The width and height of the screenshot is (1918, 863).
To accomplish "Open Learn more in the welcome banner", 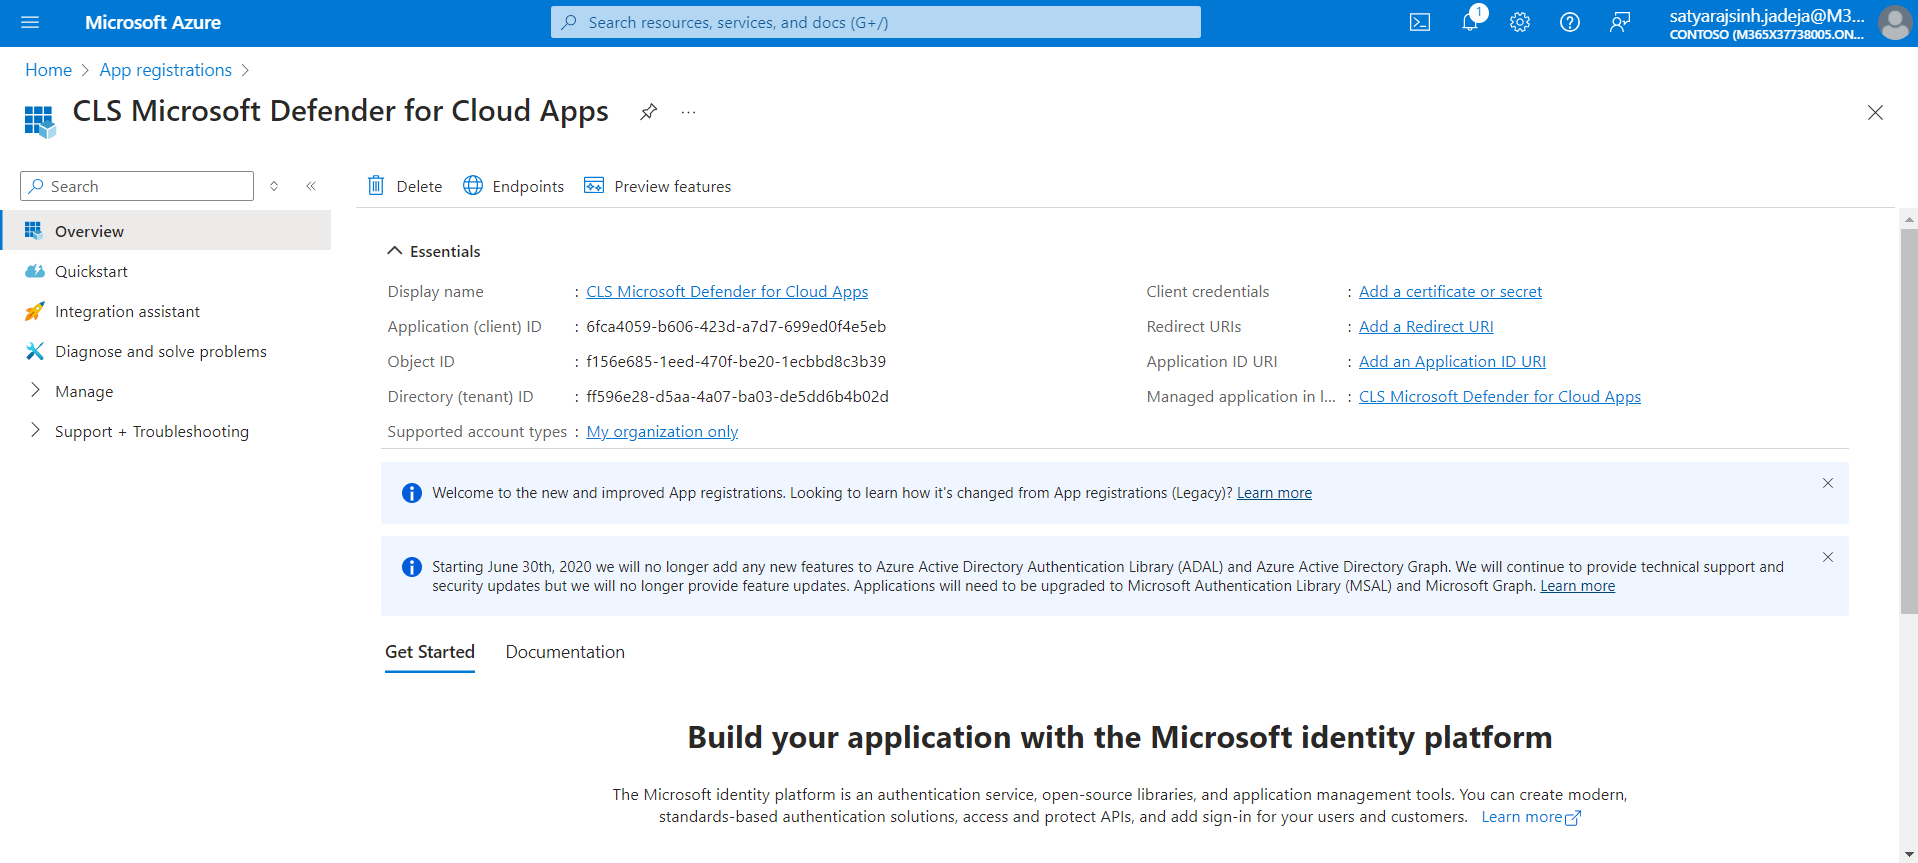I will point(1274,493).
